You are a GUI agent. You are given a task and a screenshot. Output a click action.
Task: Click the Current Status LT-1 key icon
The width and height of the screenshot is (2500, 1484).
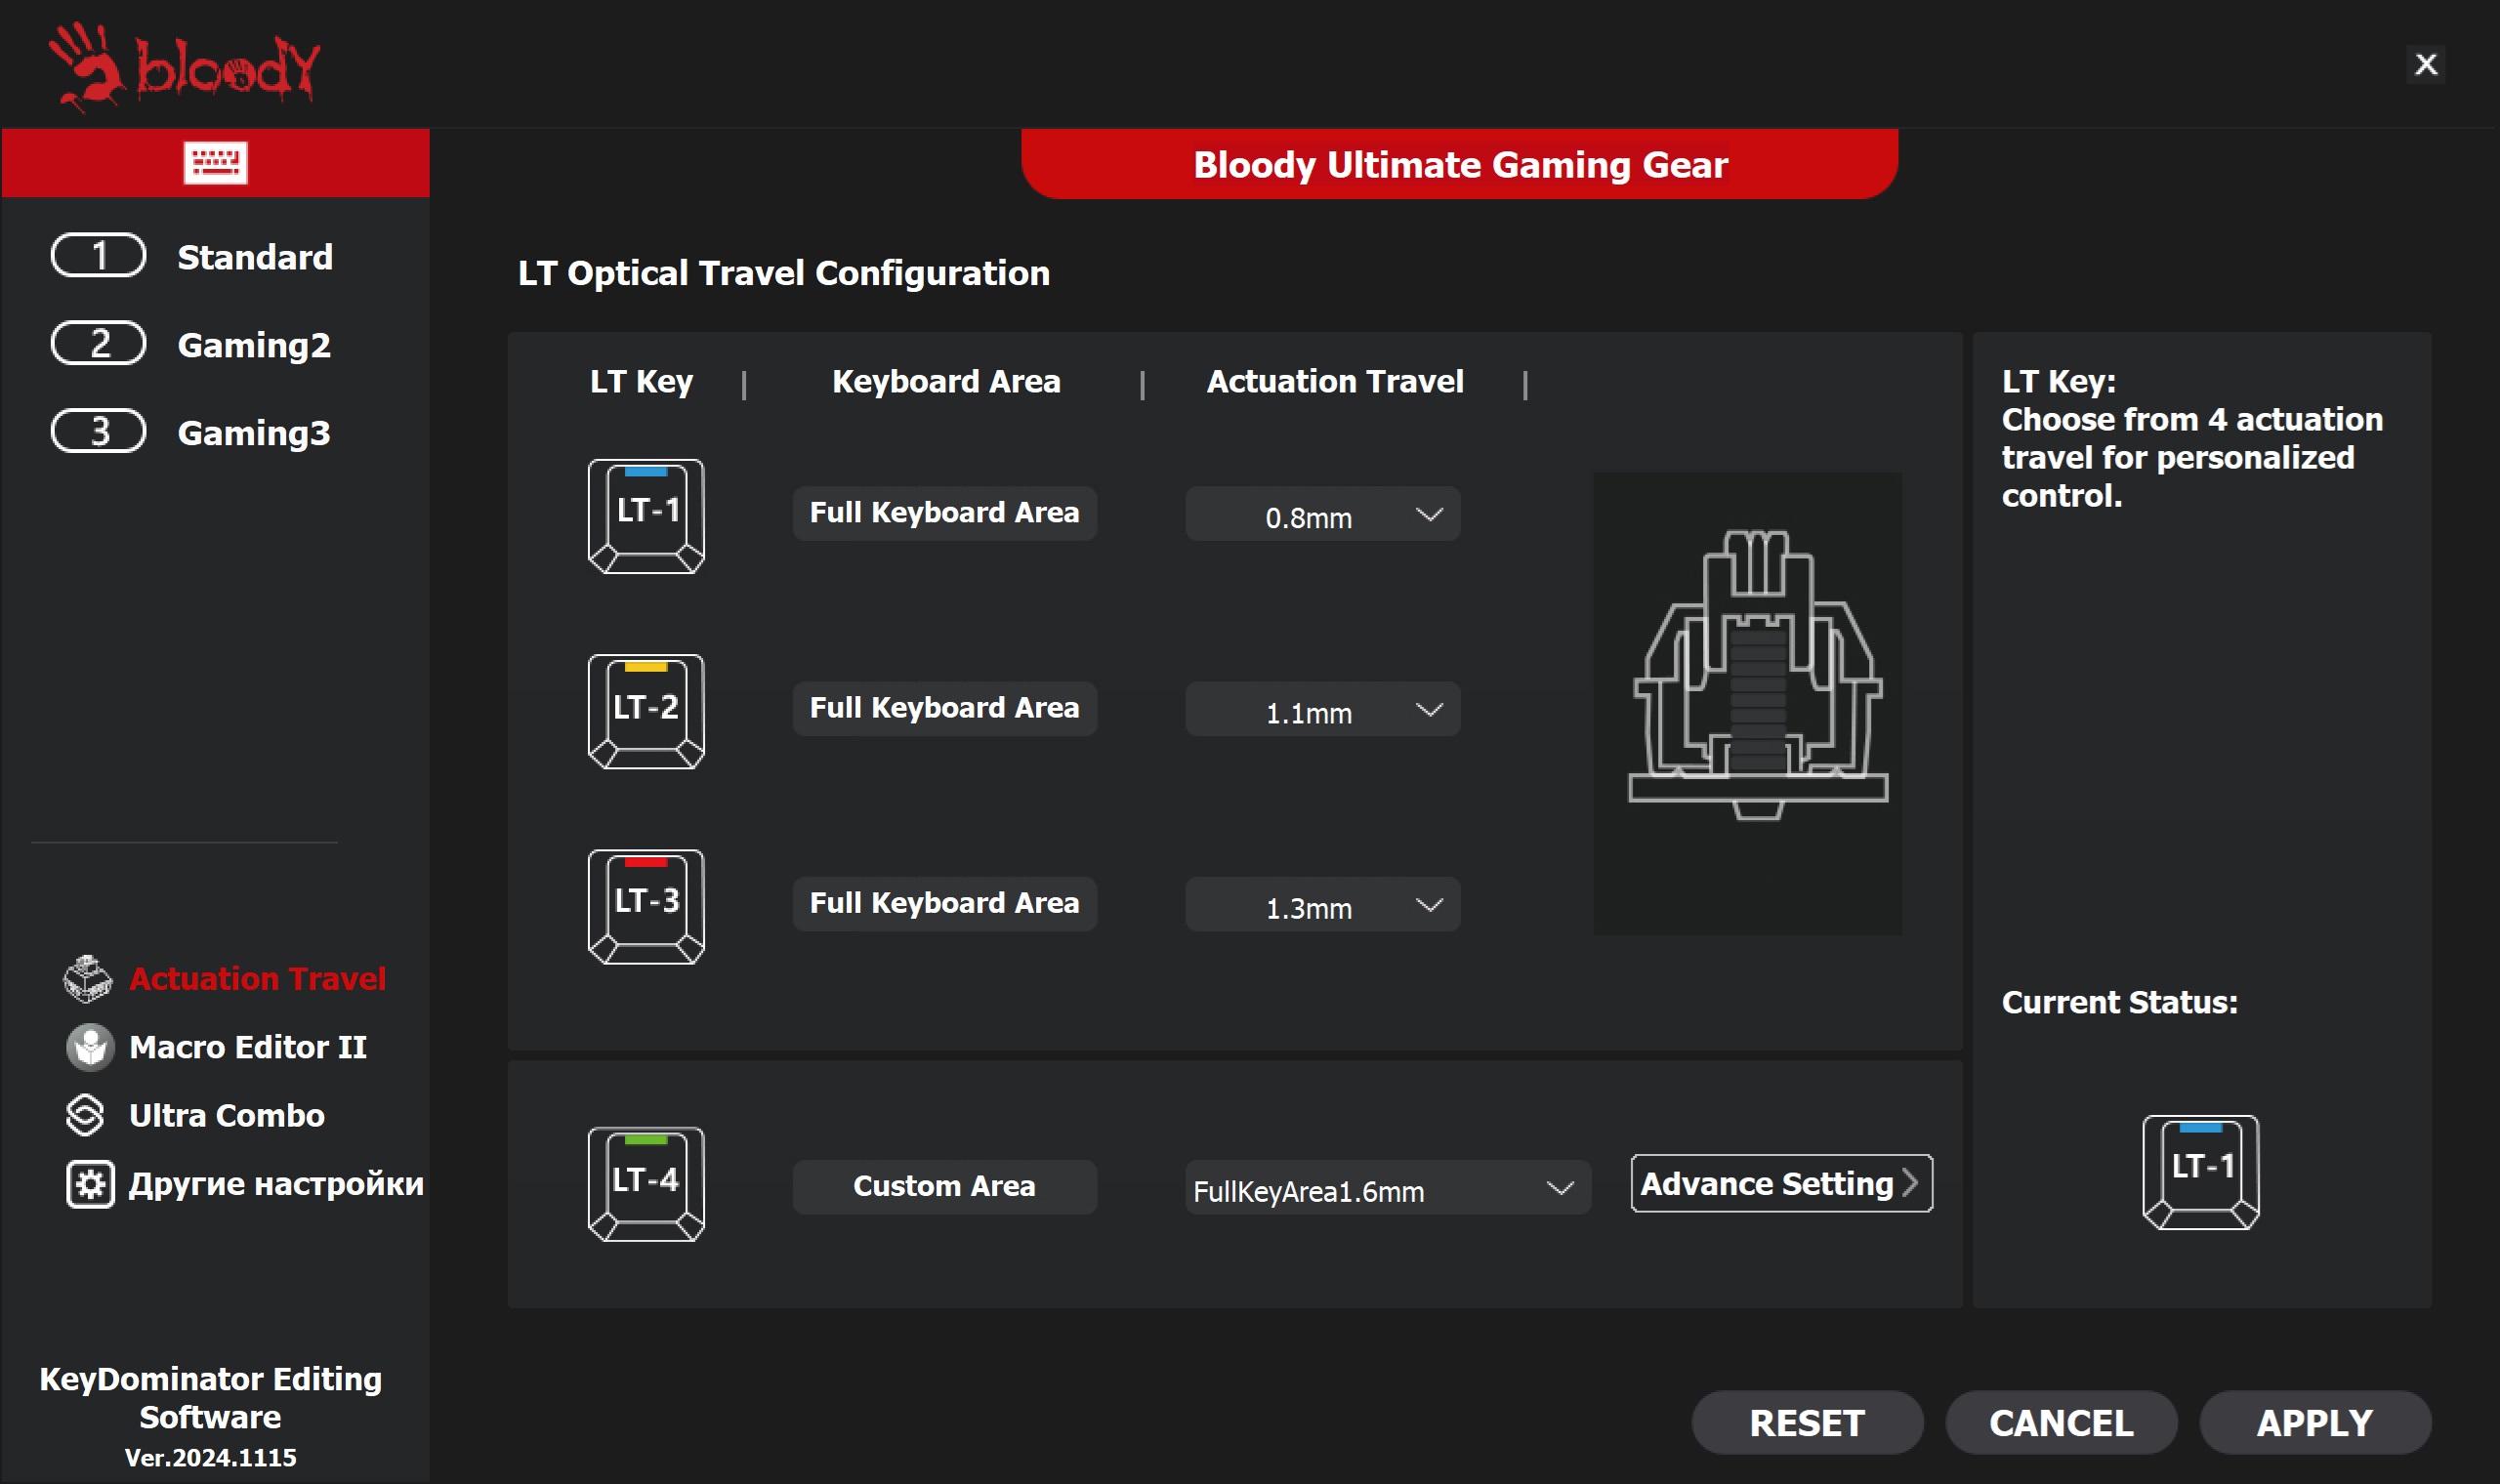coord(2200,1172)
